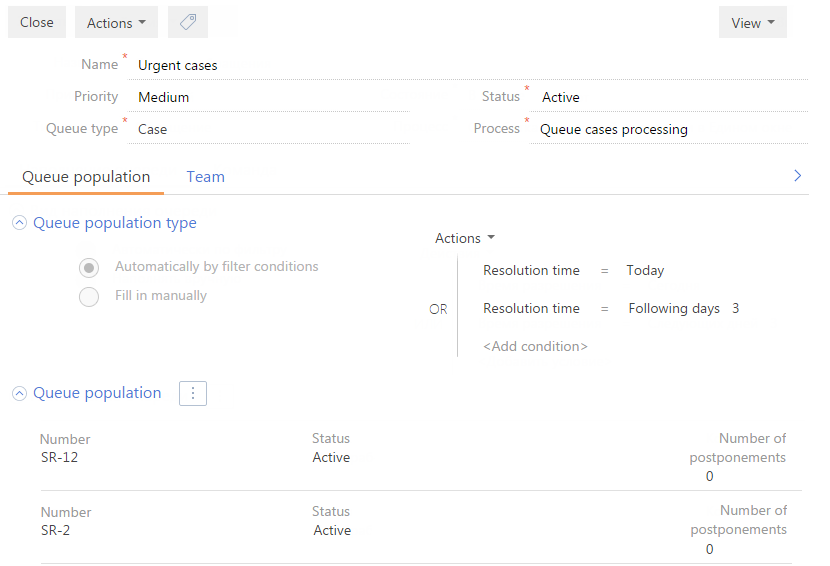Edit the days value 3
The image size is (830, 566).
pyautogui.click(x=735, y=308)
